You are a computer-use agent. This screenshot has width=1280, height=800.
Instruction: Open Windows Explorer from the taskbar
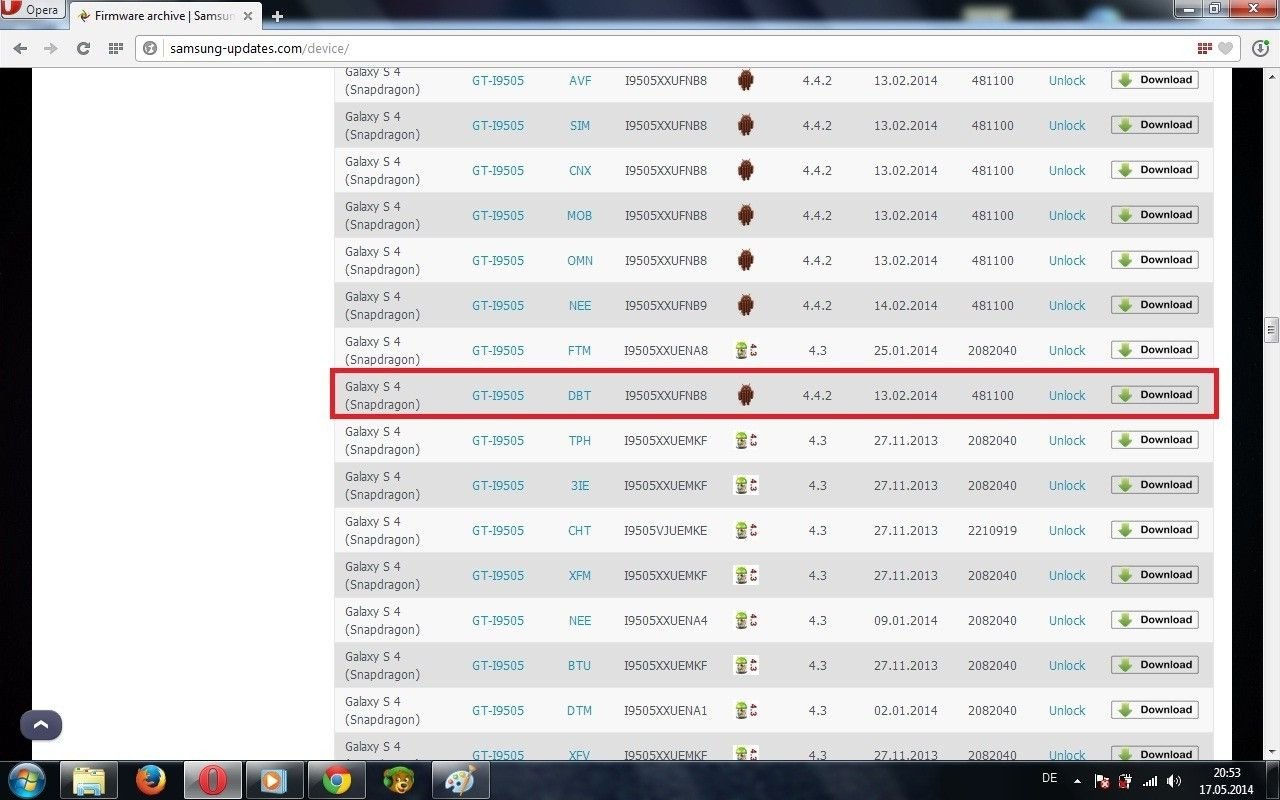[x=89, y=780]
